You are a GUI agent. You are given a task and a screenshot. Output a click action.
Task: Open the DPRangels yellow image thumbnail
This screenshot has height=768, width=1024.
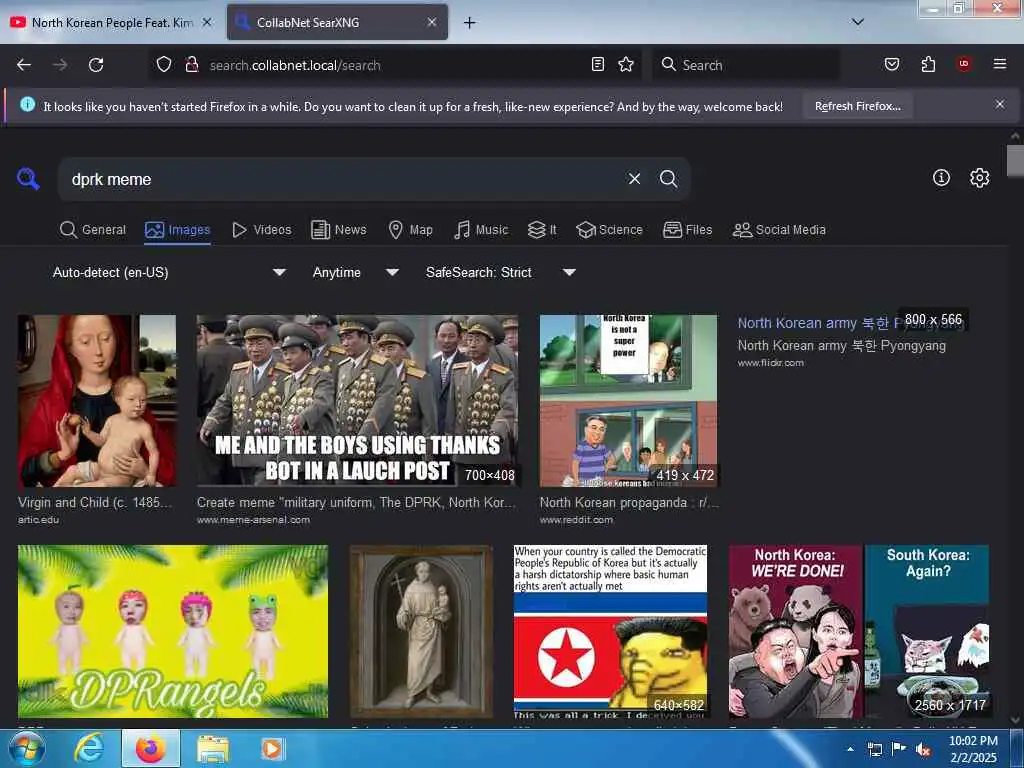172,632
